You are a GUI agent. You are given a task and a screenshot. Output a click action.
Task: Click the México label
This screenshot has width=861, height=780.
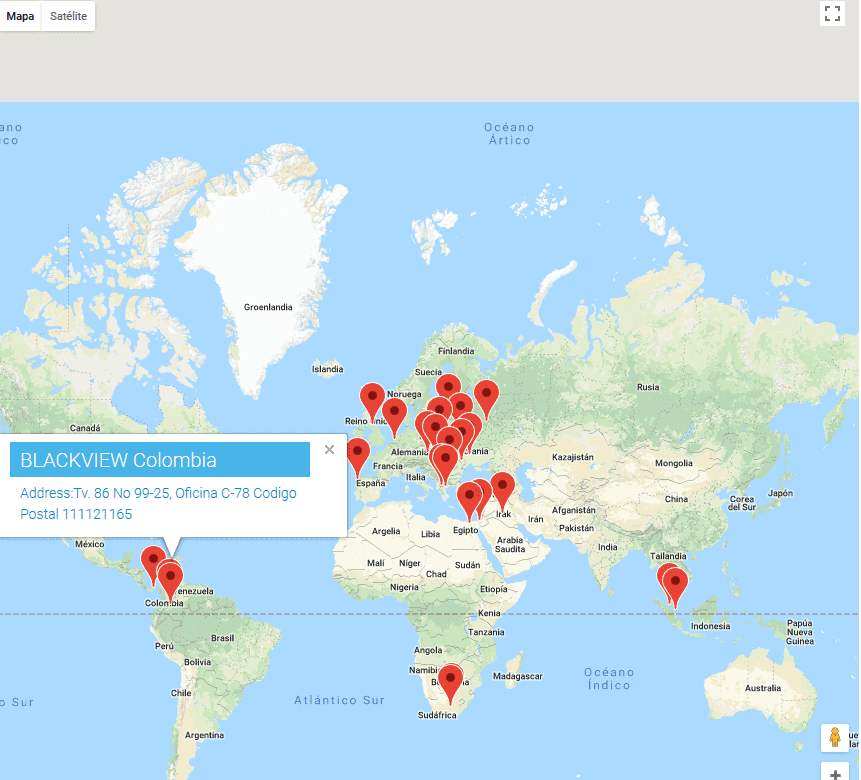pyautogui.click(x=90, y=544)
